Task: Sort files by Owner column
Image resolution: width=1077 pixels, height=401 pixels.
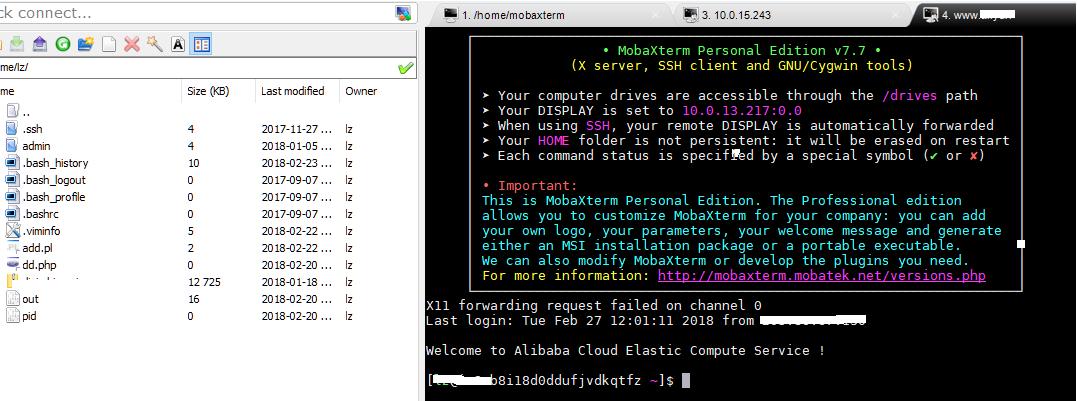Action: click(361, 91)
